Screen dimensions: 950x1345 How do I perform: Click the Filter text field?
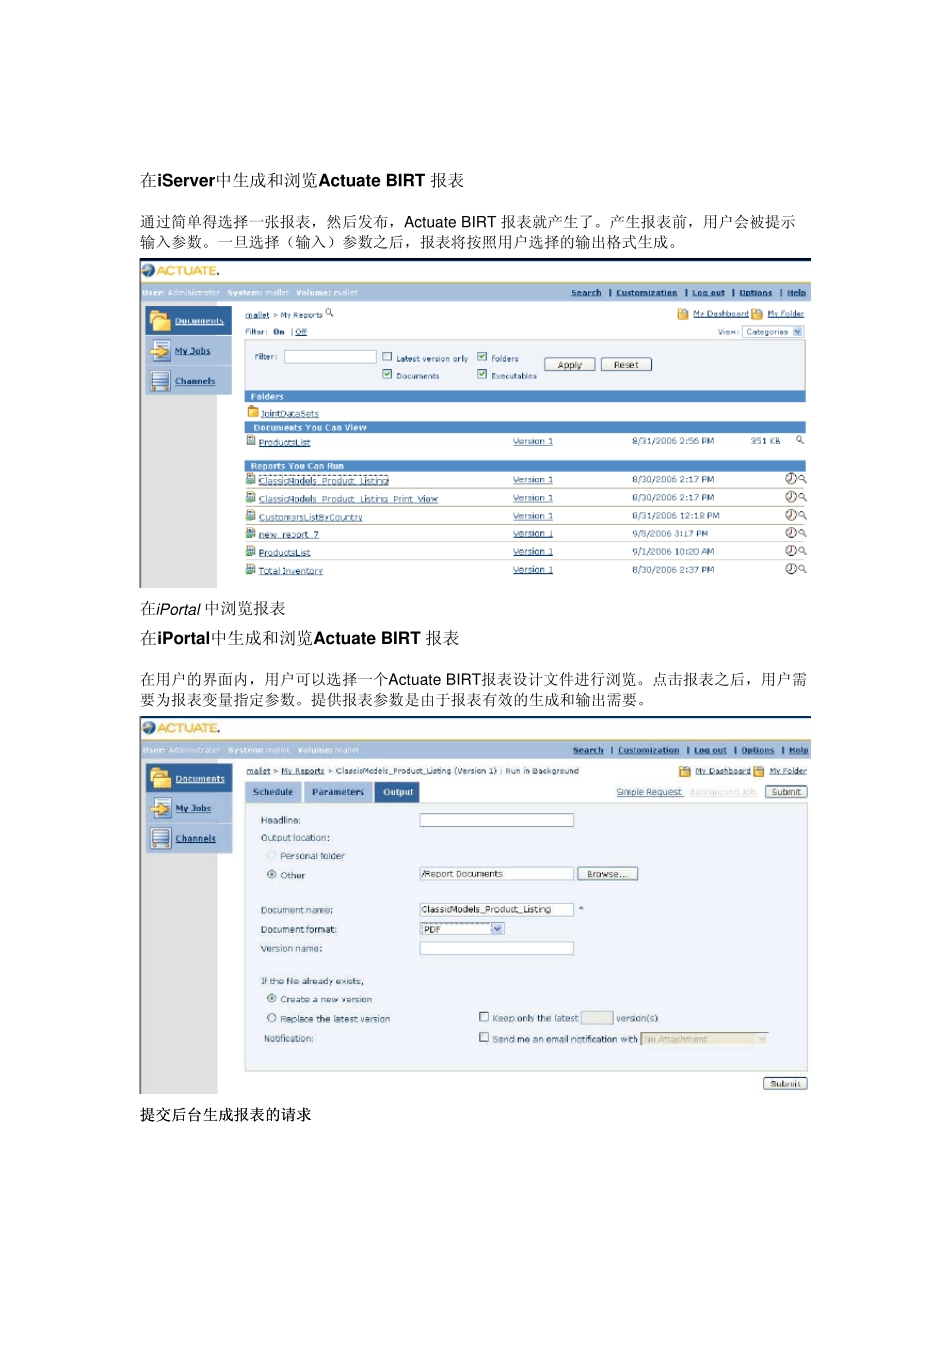pyautogui.click(x=330, y=357)
